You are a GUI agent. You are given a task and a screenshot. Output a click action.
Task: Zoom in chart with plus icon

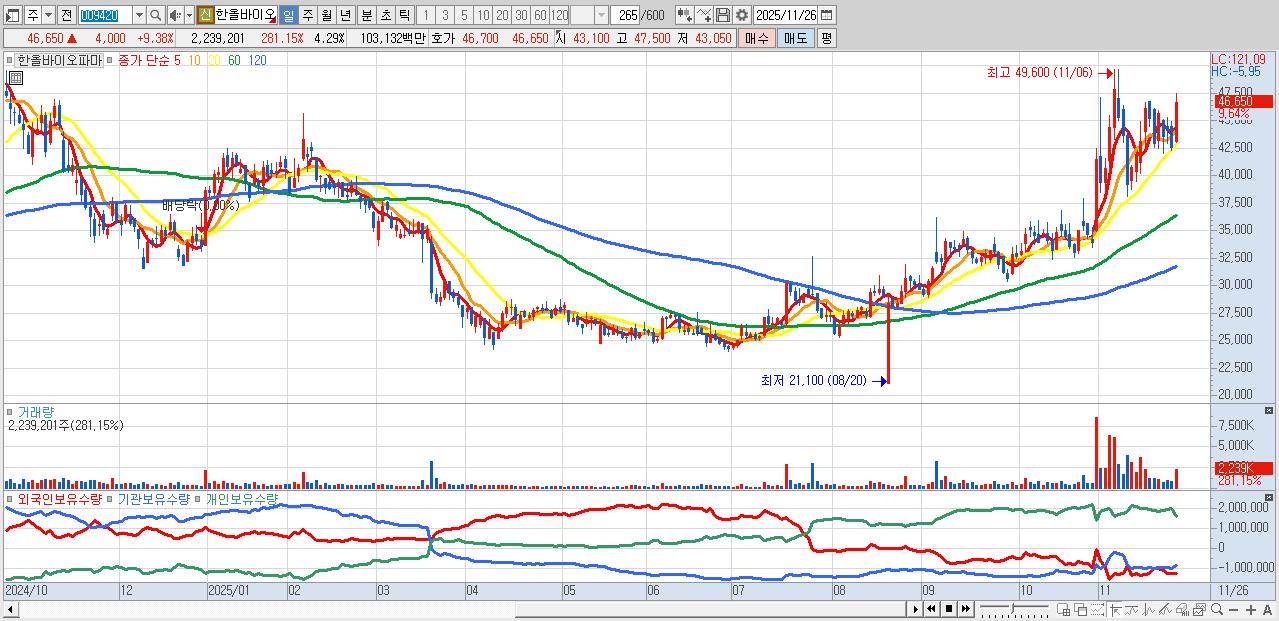click(x=1251, y=609)
